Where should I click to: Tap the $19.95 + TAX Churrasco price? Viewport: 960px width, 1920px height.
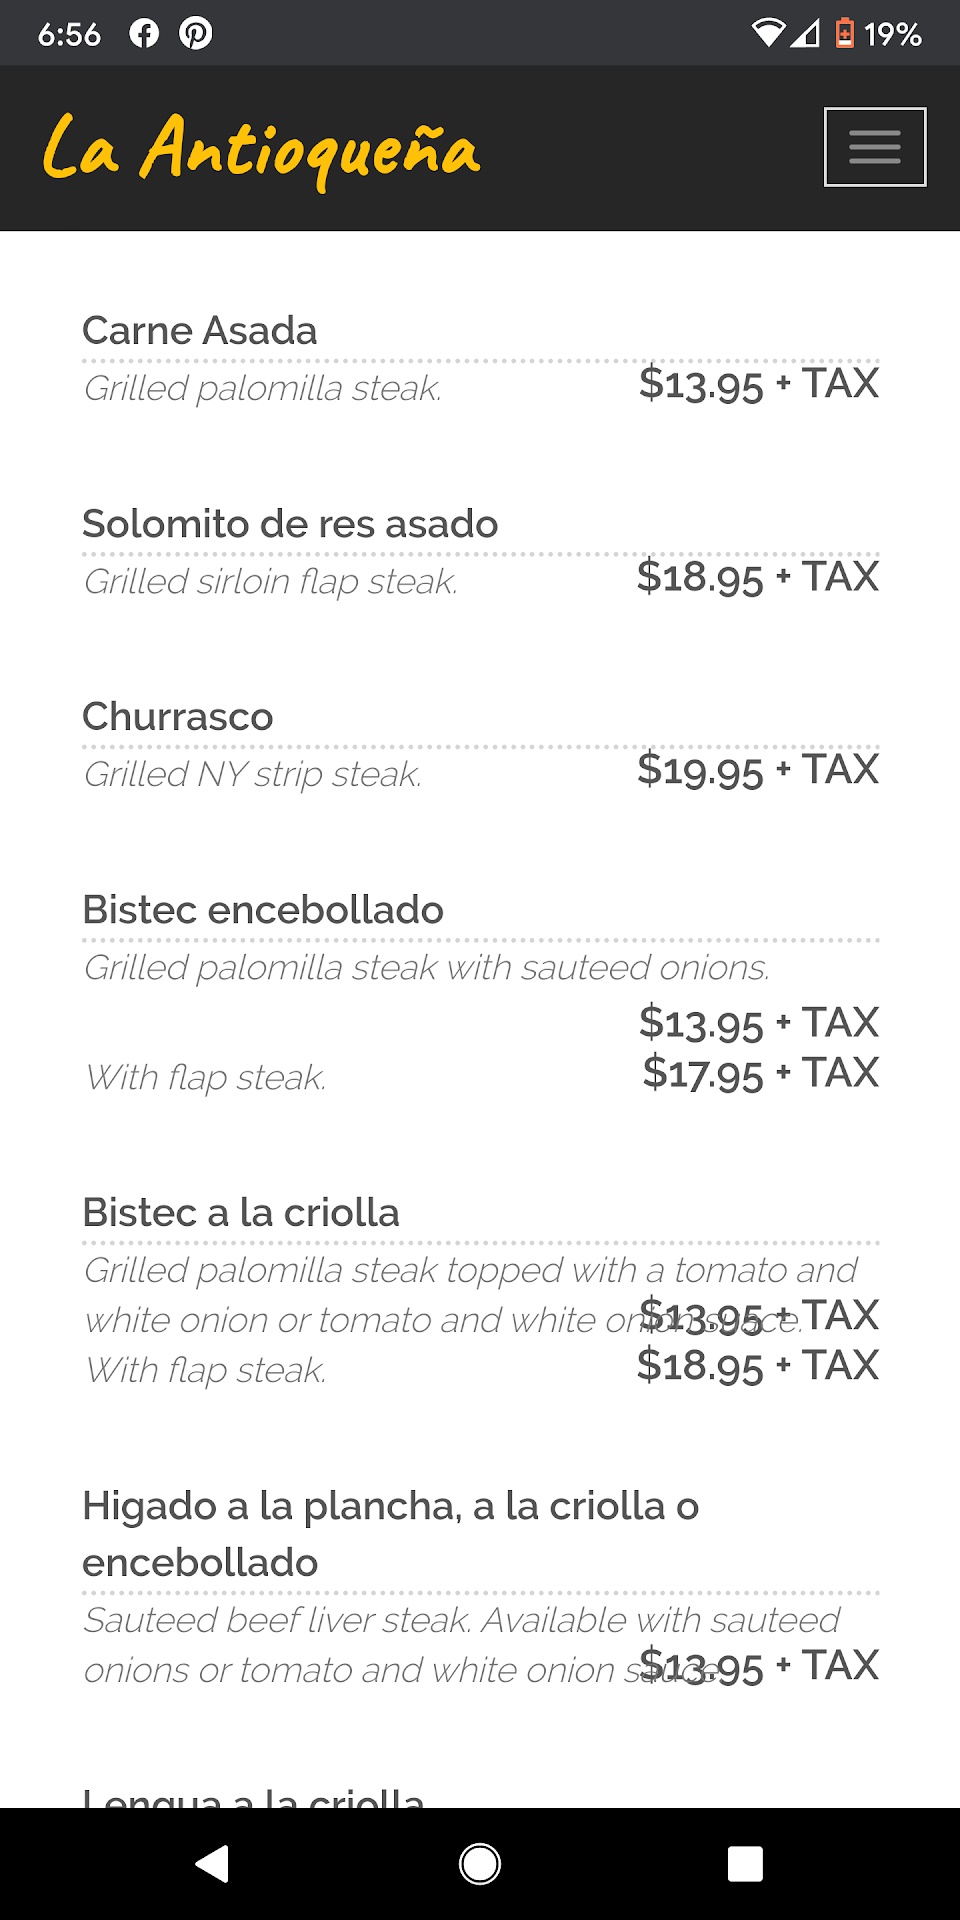(758, 770)
